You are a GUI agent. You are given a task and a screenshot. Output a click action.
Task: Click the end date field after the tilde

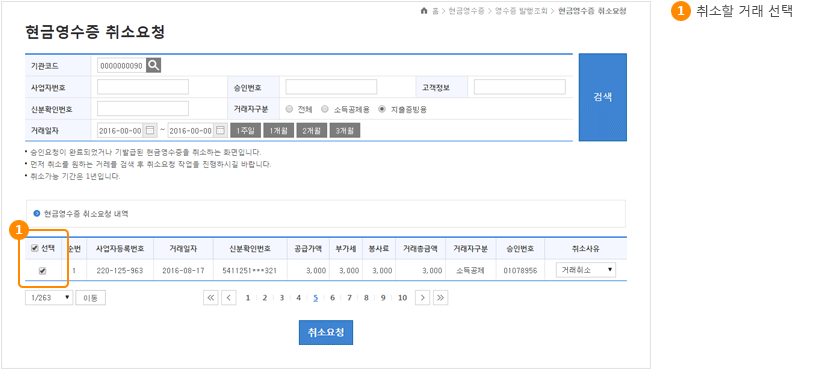pos(191,130)
